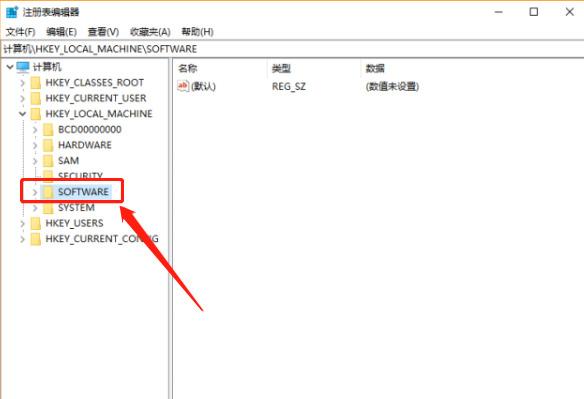This screenshot has width=584, height=399.
Task: Click HKEY_CURRENT_CONFIG folder icon
Action: (36, 239)
